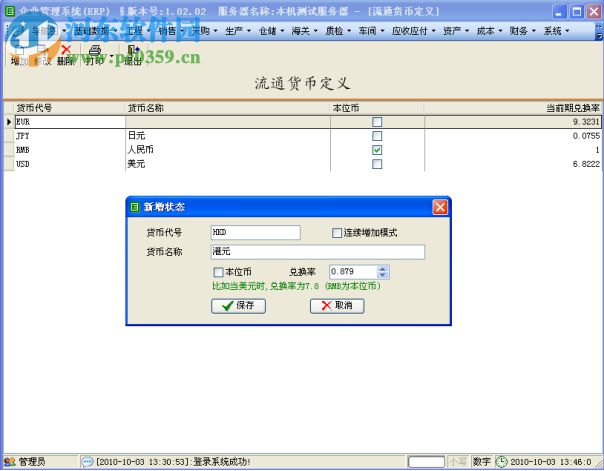Click the 货币名称 column header
The image size is (604, 471).
[x=228, y=108]
